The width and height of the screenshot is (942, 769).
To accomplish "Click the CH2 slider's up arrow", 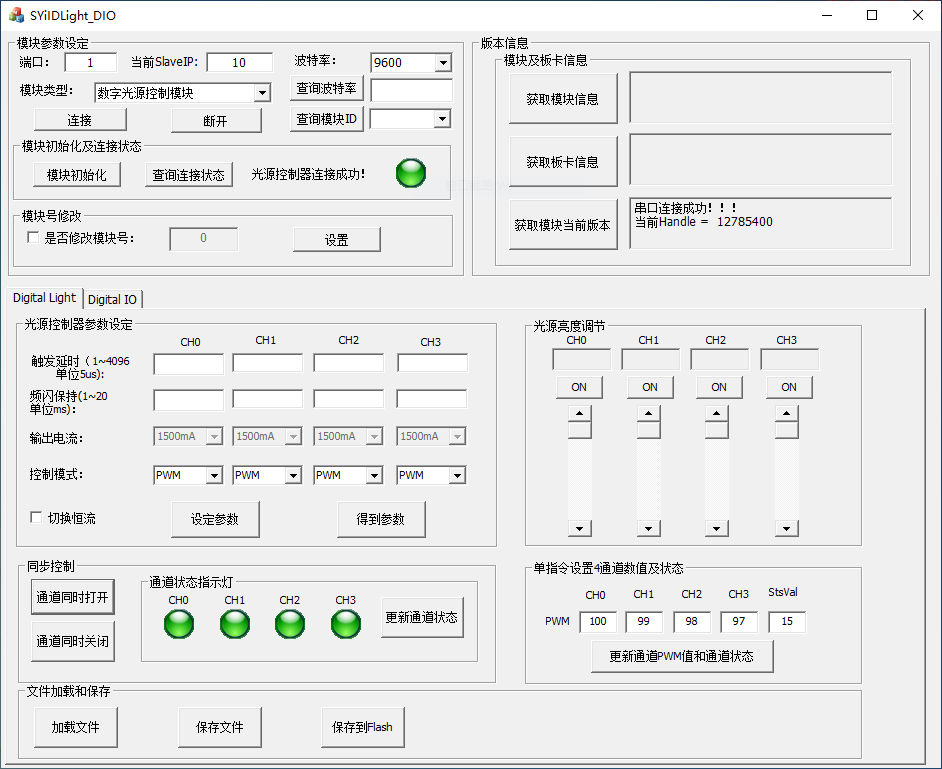I will click(717, 413).
